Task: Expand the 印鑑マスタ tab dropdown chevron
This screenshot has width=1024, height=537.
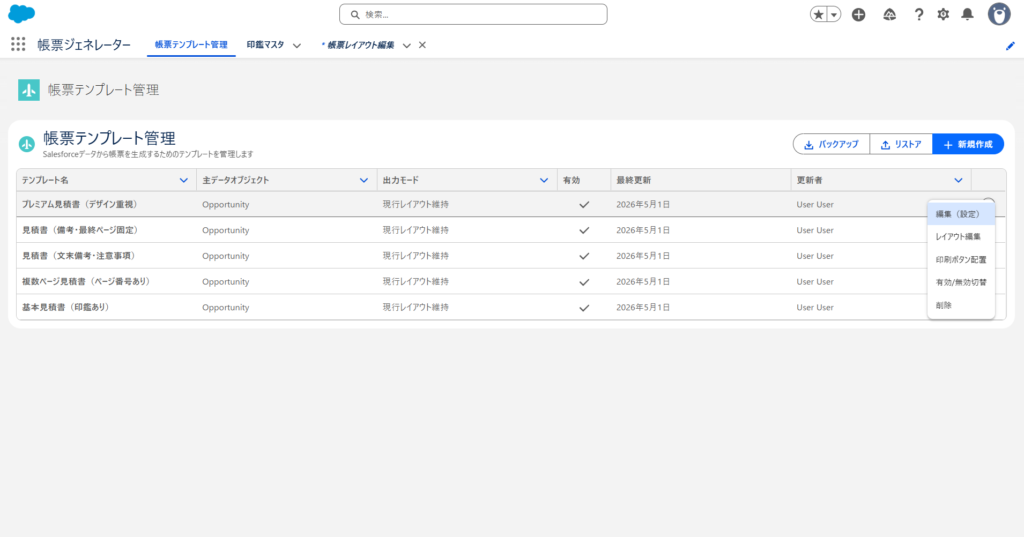Action: (x=296, y=46)
